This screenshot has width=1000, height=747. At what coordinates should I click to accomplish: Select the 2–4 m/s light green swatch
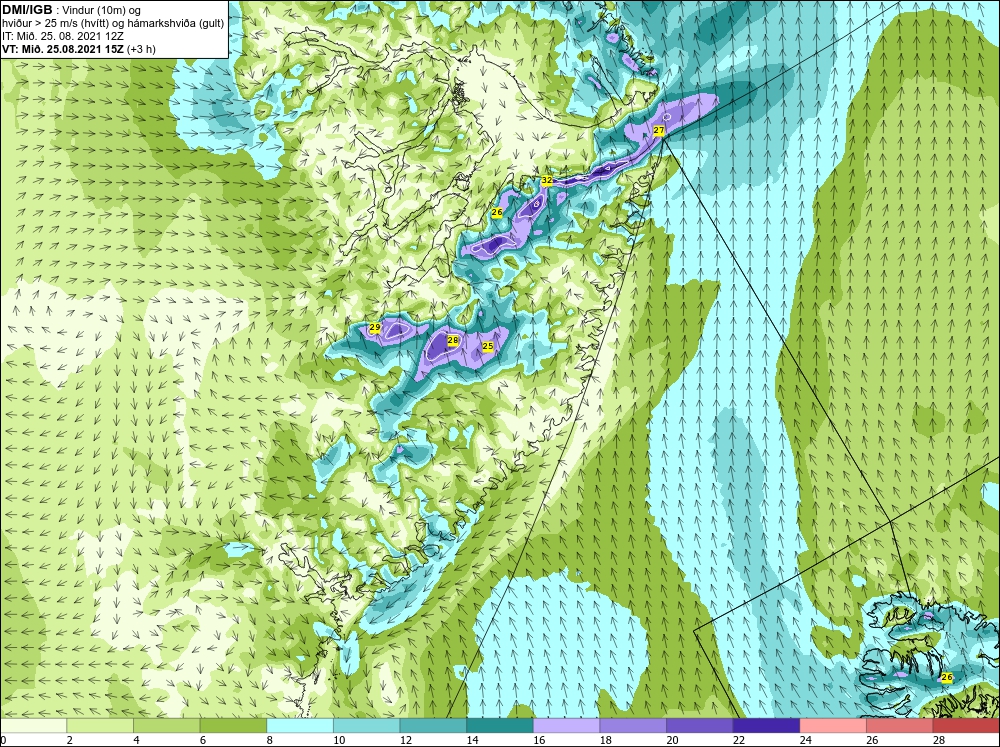coord(99,726)
